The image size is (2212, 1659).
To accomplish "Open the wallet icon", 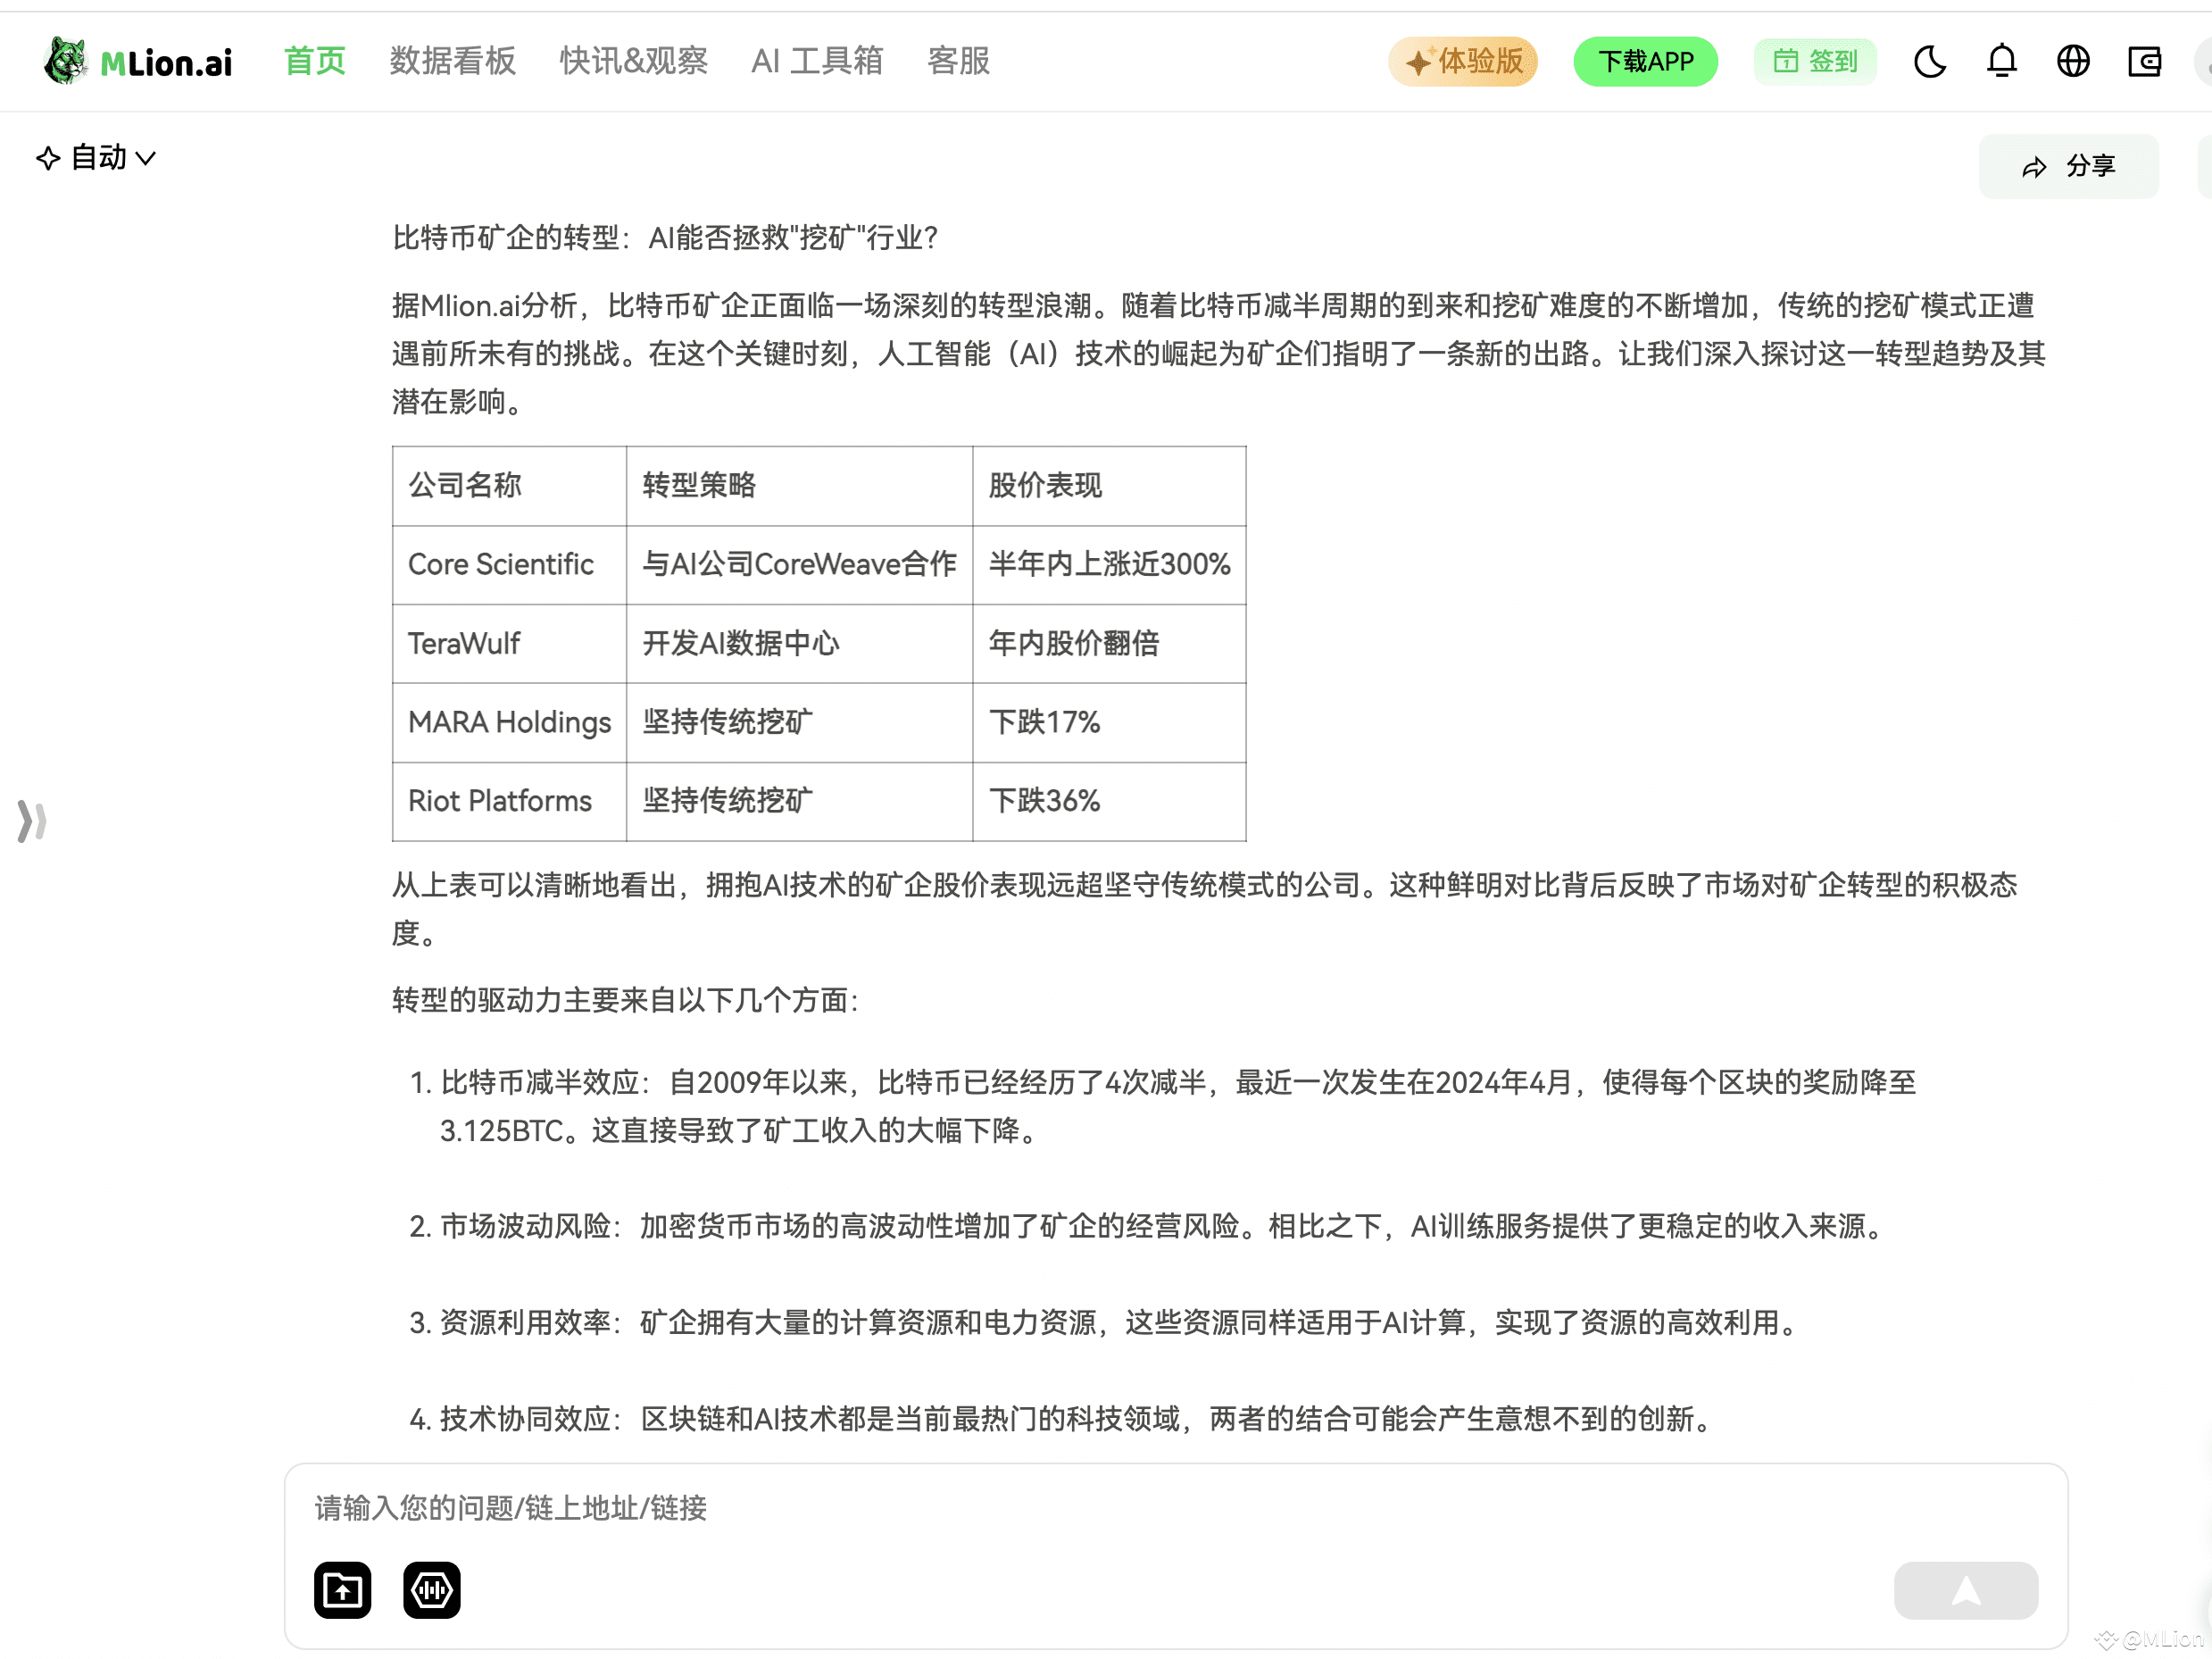I will click(2145, 61).
